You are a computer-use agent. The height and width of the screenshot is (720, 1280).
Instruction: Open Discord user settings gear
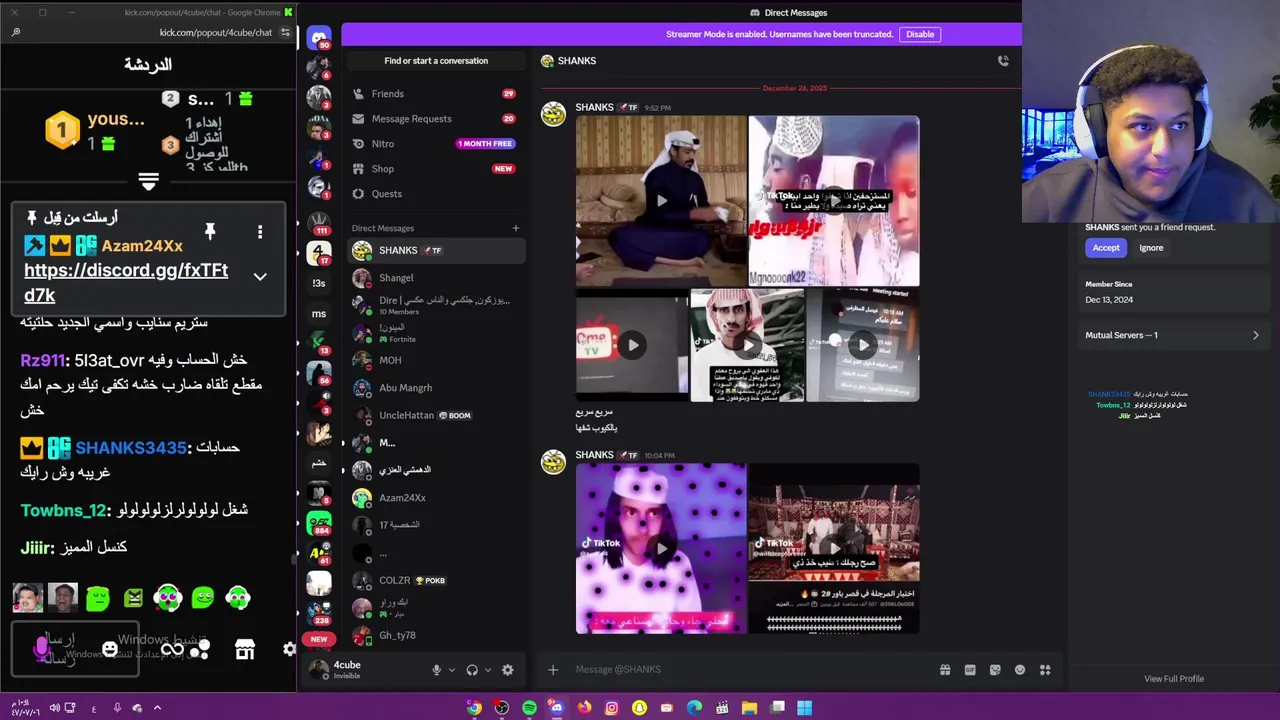point(507,670)
